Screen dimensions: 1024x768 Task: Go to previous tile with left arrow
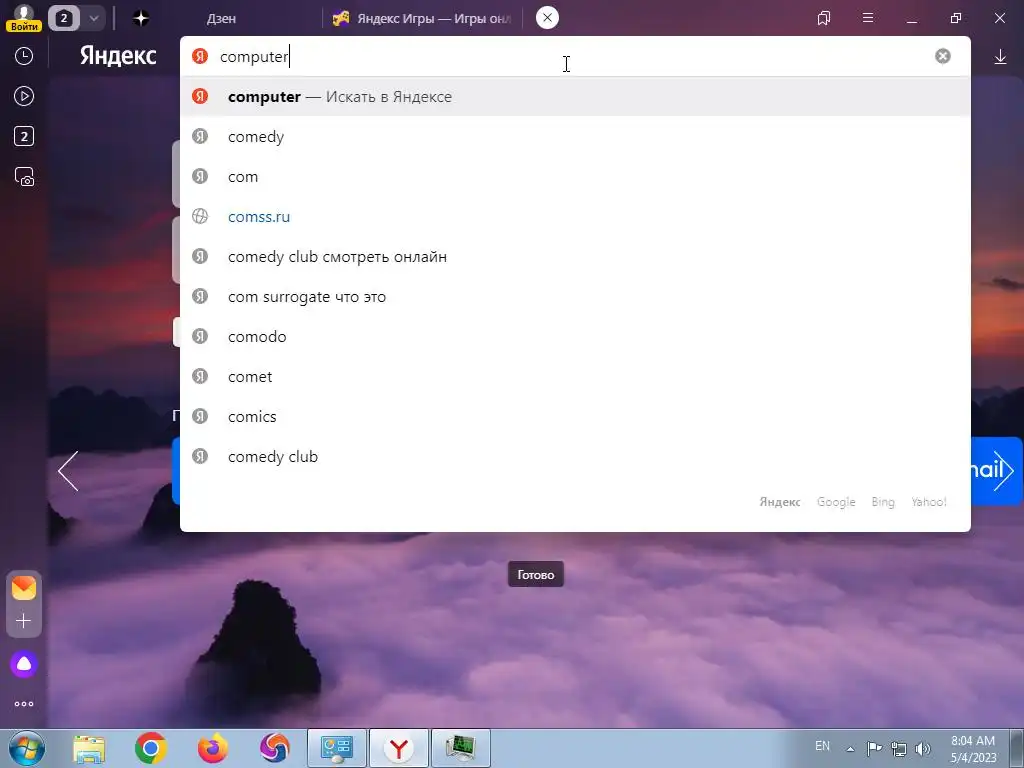click(68, 471)
